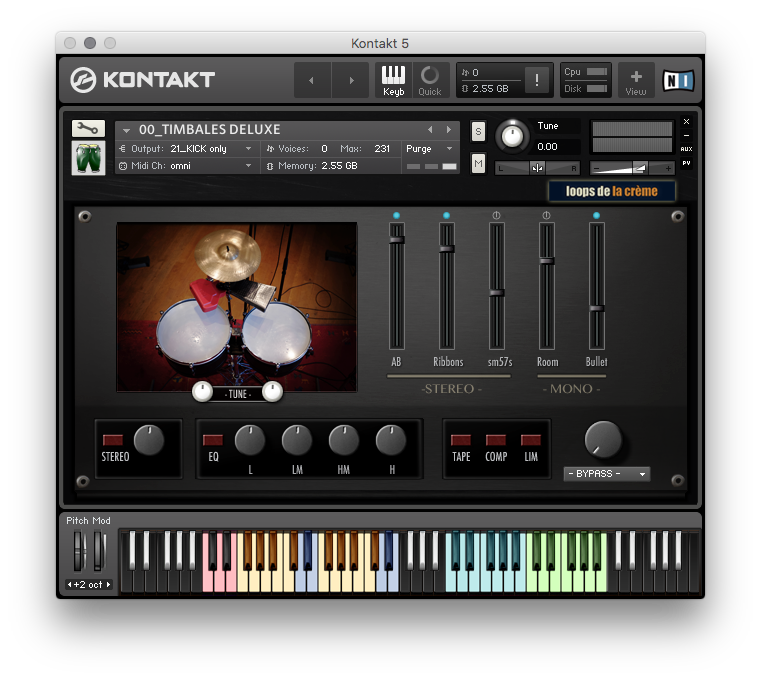This screenshot has height=679, width=761.
Task: Toggle PV button on instrument header
Action: [686, 163]
